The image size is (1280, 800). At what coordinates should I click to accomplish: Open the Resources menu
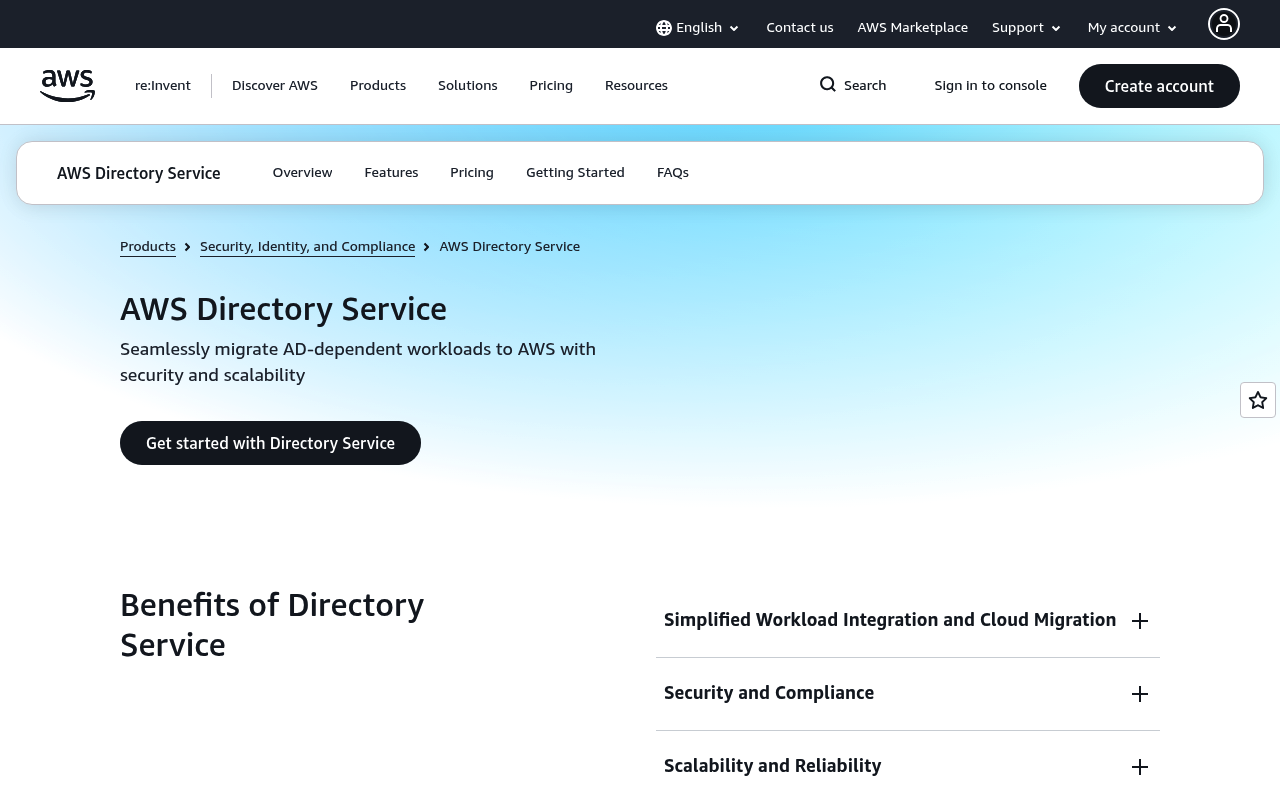coord(636,86)
